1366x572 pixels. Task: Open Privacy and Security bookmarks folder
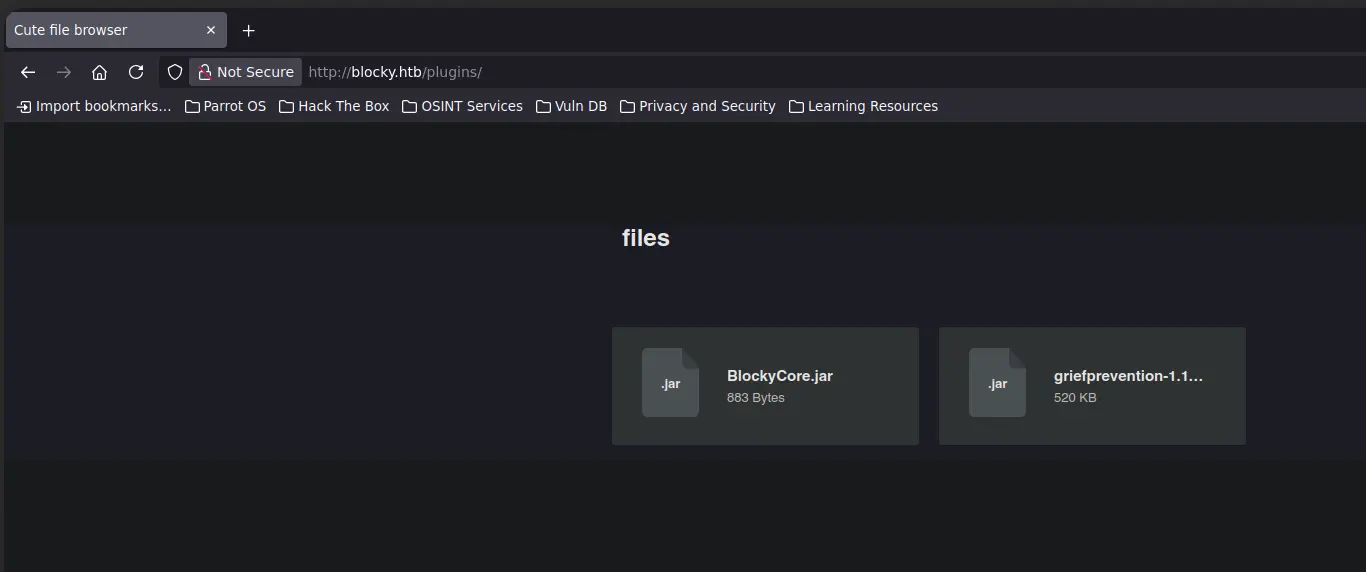697,106
